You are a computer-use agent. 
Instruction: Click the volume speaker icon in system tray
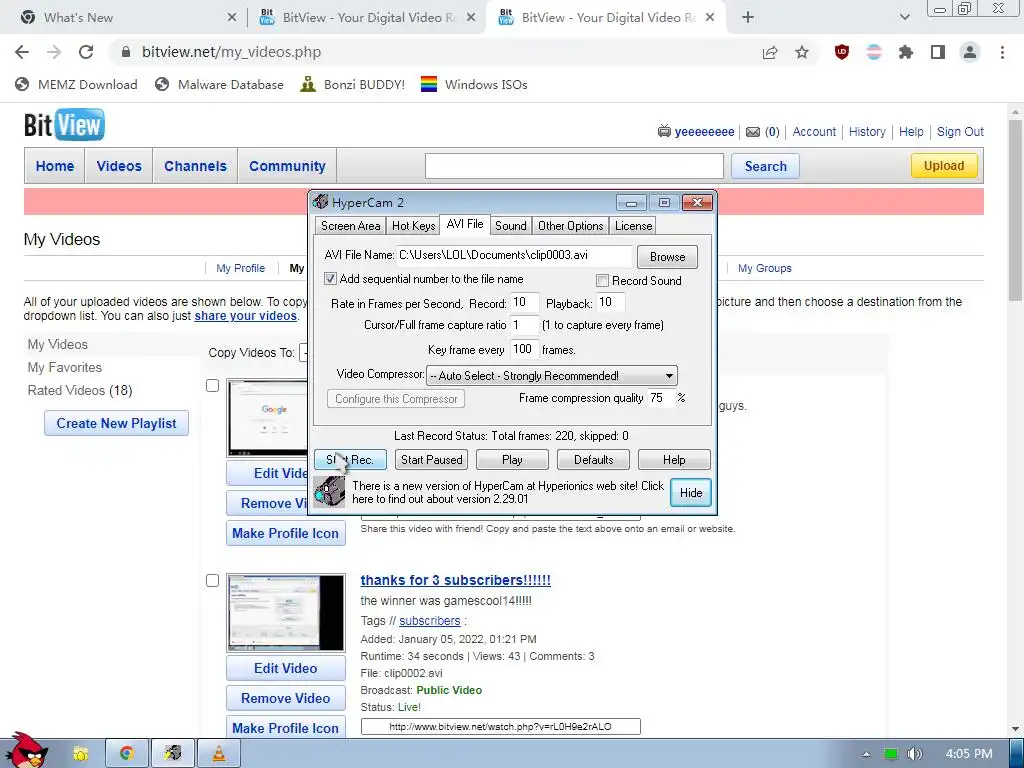(914, 754)
